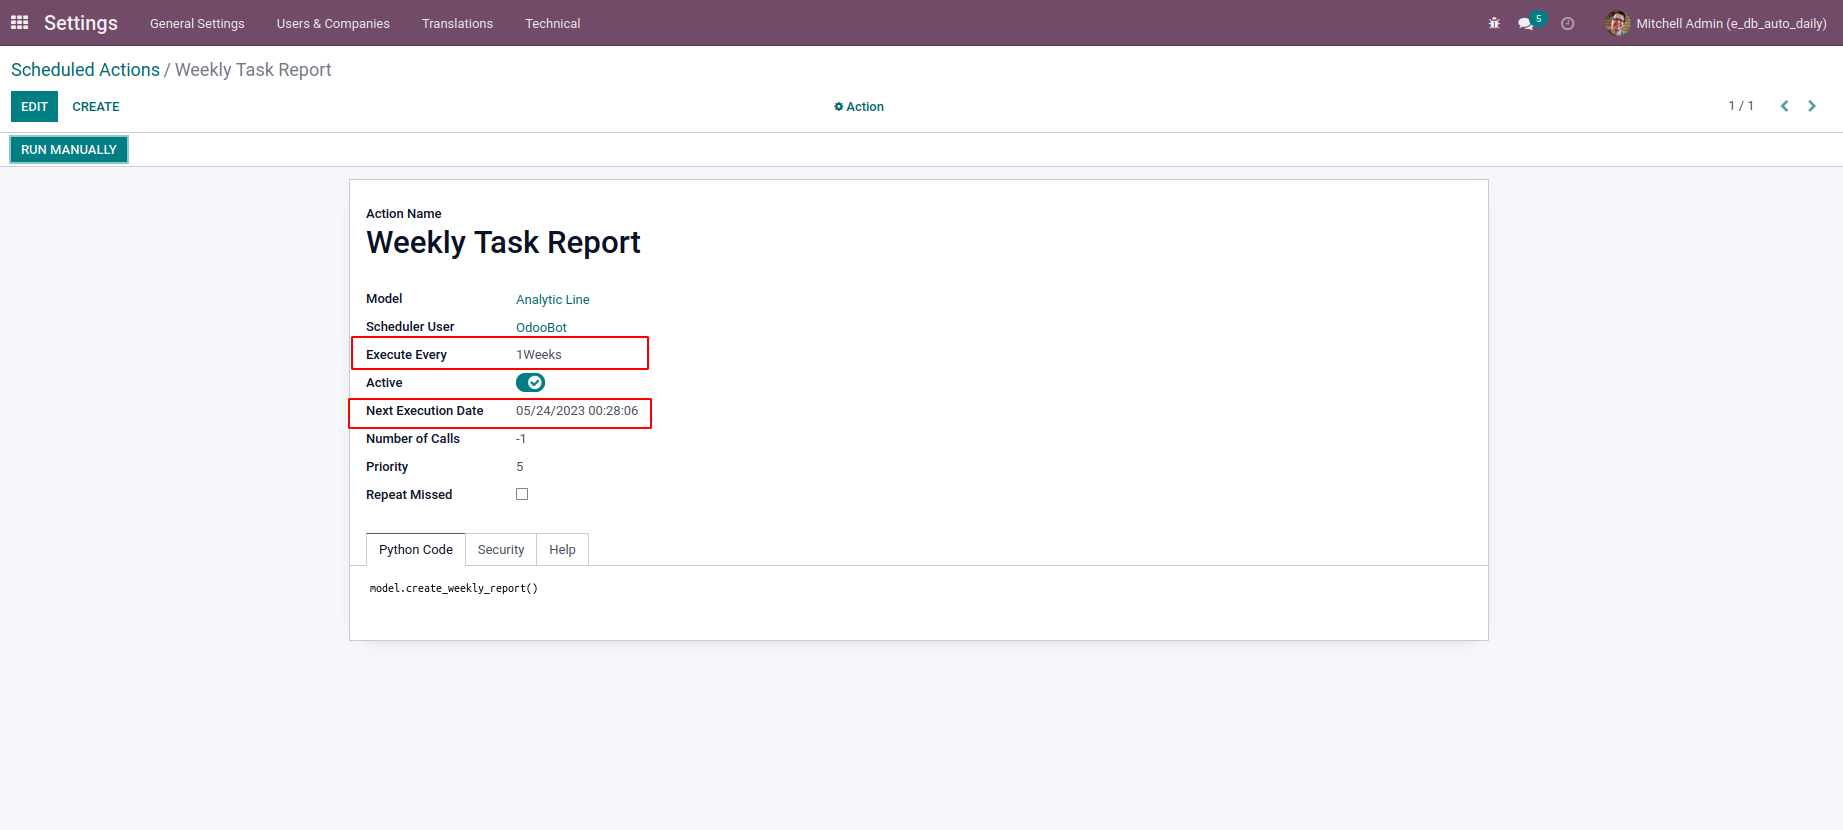1843x830 pixels.
Task: Open the apps grid menu icon
Action: pos(20,22)
